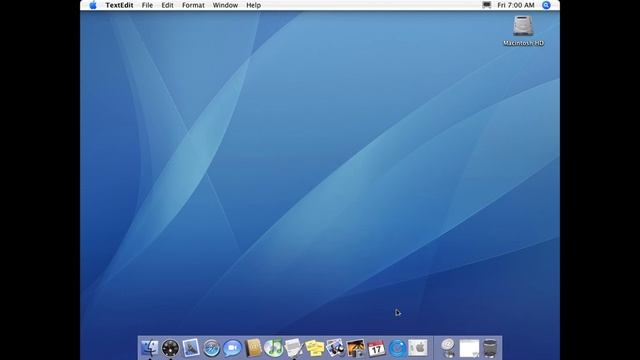This screenshot has width=640, height=360.
Task: Launch Safari compass icon in Dock
Action: point(211,348)
